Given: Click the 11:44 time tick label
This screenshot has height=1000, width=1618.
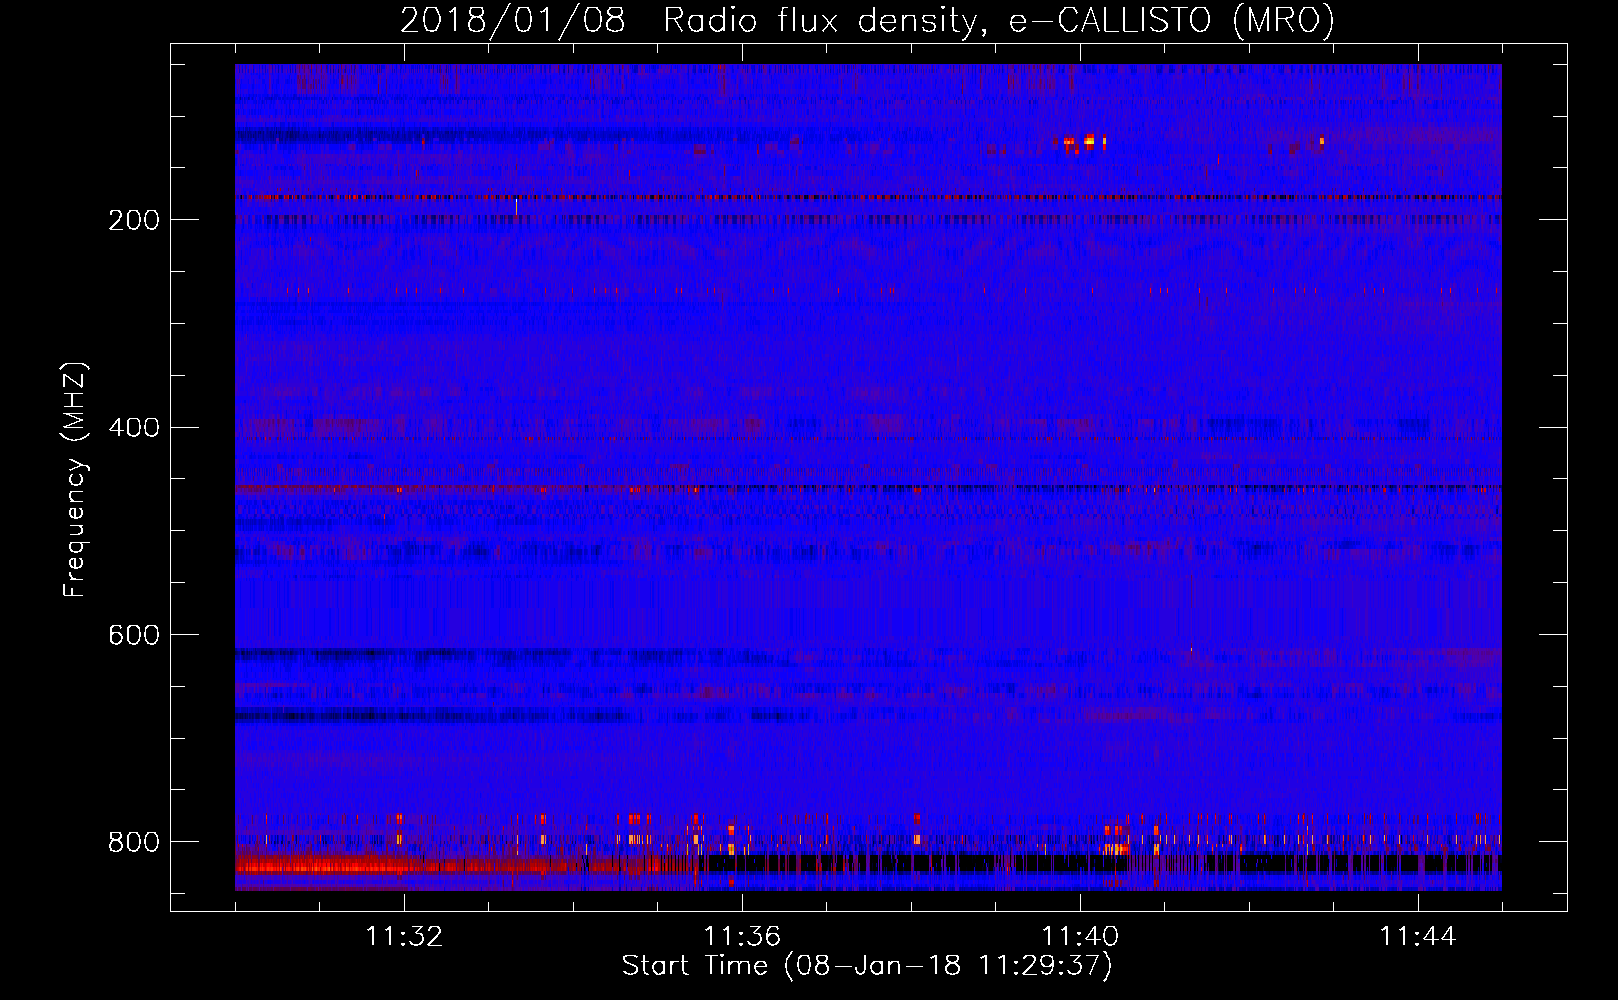Looking at the screenshot, I should click(1418, 937).
